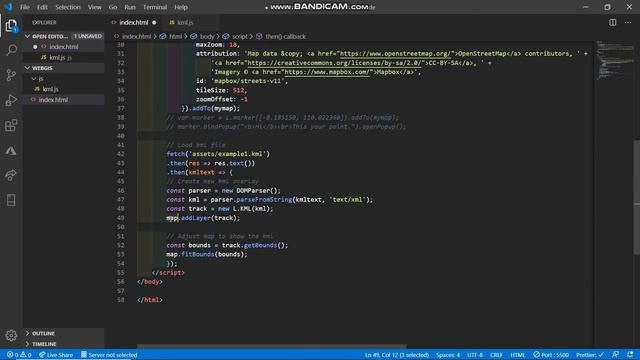Open index.html in the WEBGIS folder
The width and height of the screenshot is (640, 360).
tap(64, 100)
